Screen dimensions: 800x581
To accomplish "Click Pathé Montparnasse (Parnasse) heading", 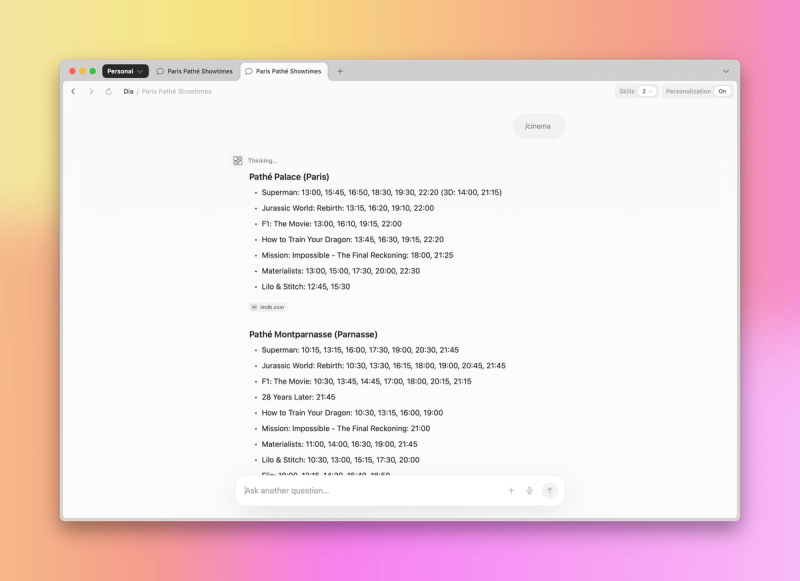I will 313,334.
